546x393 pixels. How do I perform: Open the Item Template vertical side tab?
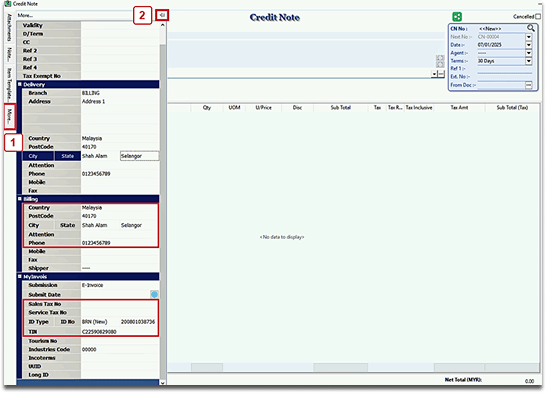pos(9,84)
